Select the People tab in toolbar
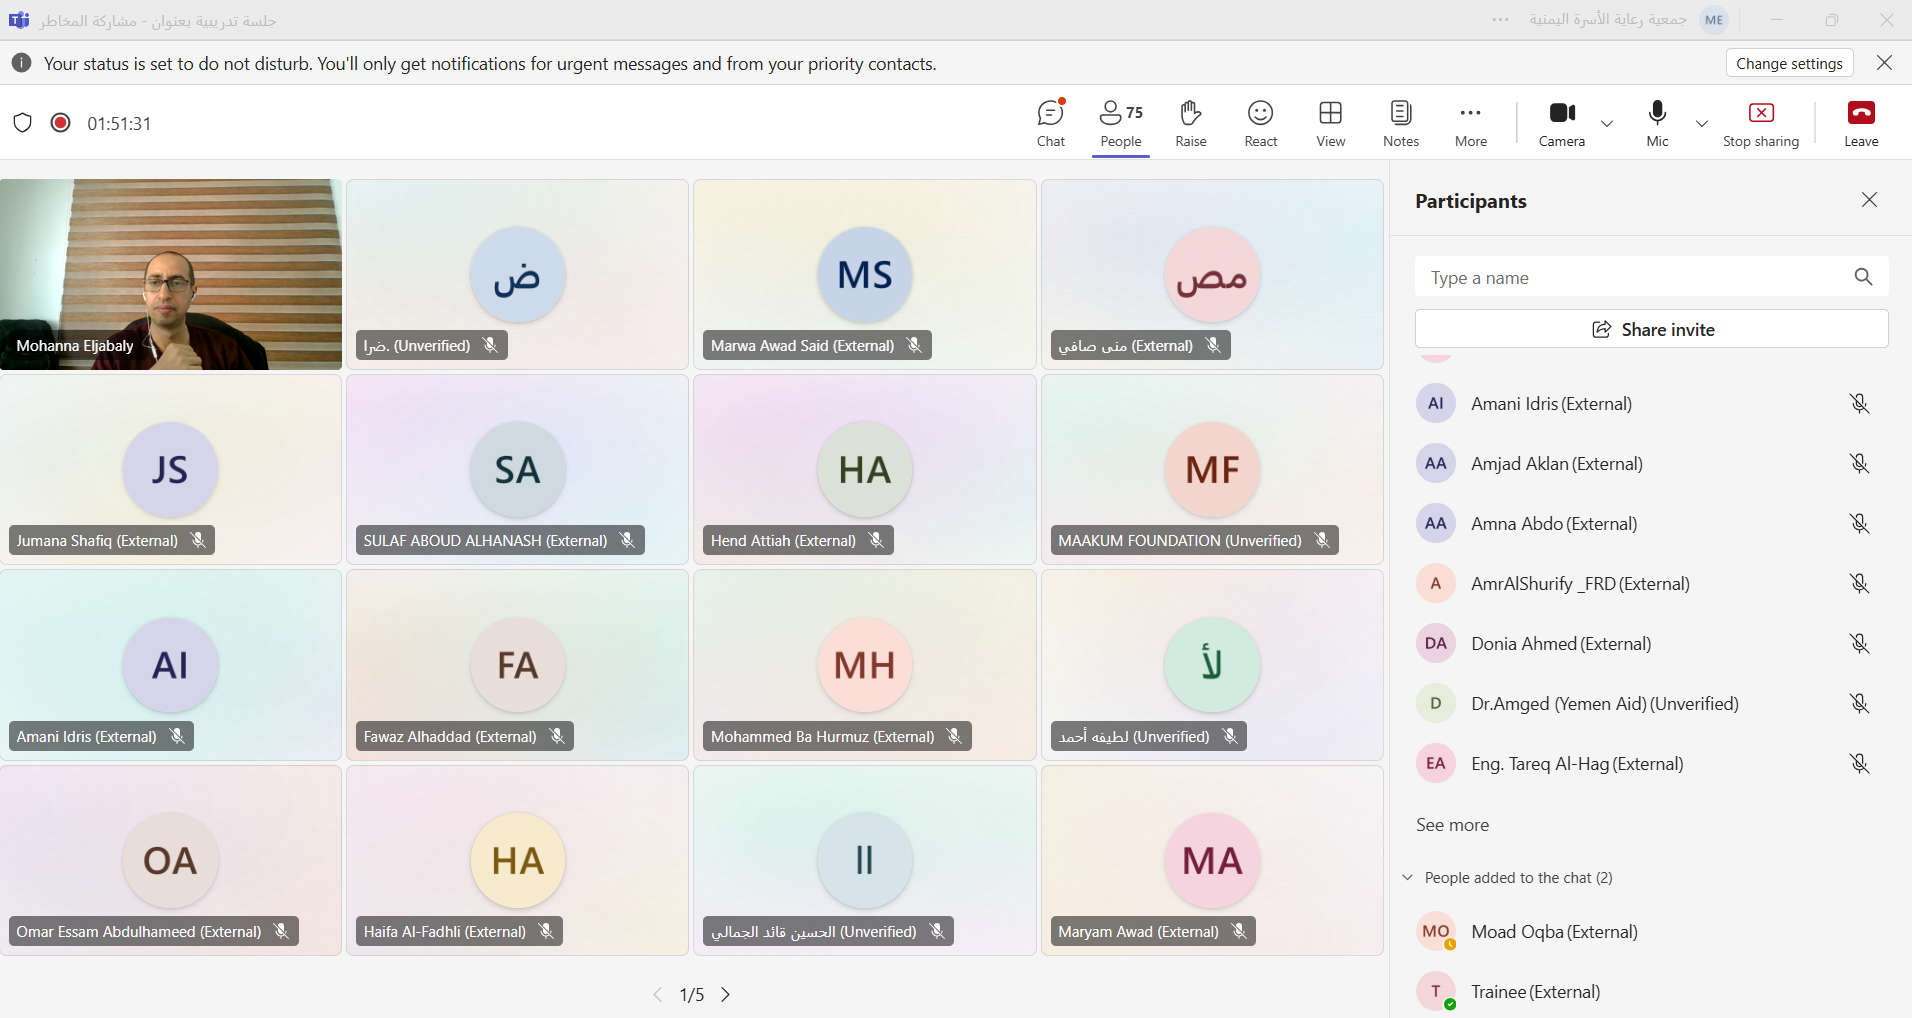The height and width of the screenshot is (1018, 1912). tap(1120, 123)
